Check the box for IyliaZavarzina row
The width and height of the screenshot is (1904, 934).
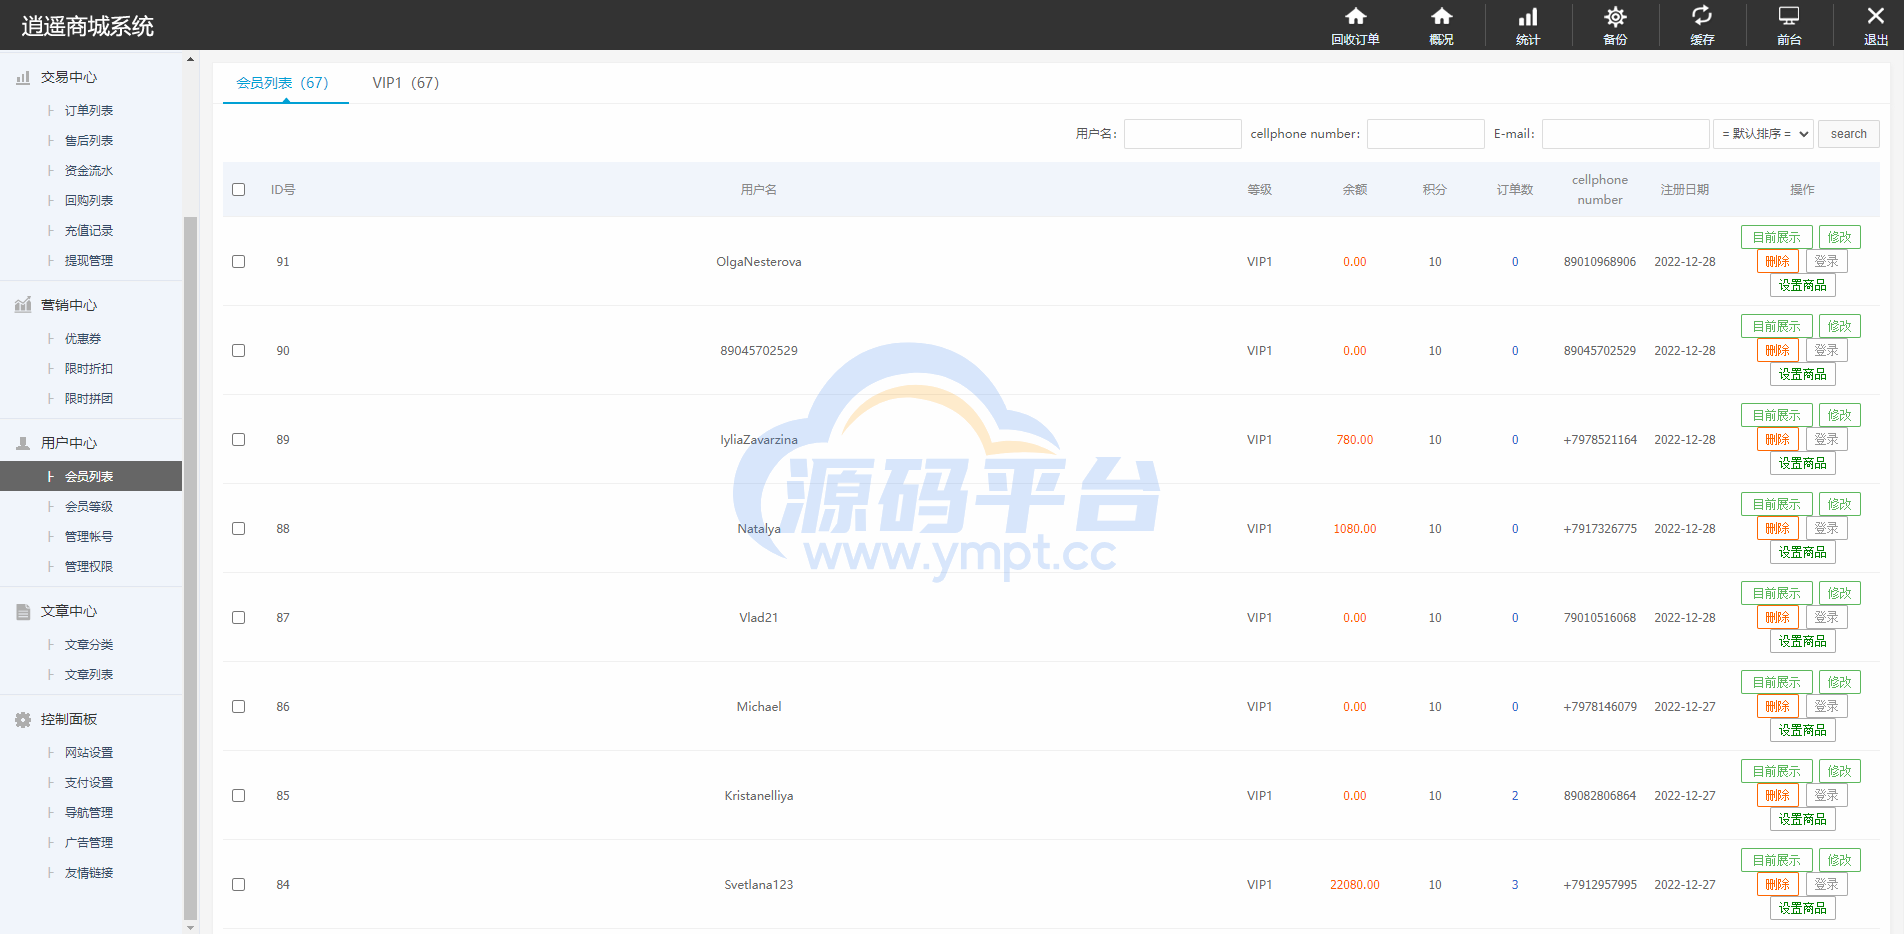click(238, 439)
